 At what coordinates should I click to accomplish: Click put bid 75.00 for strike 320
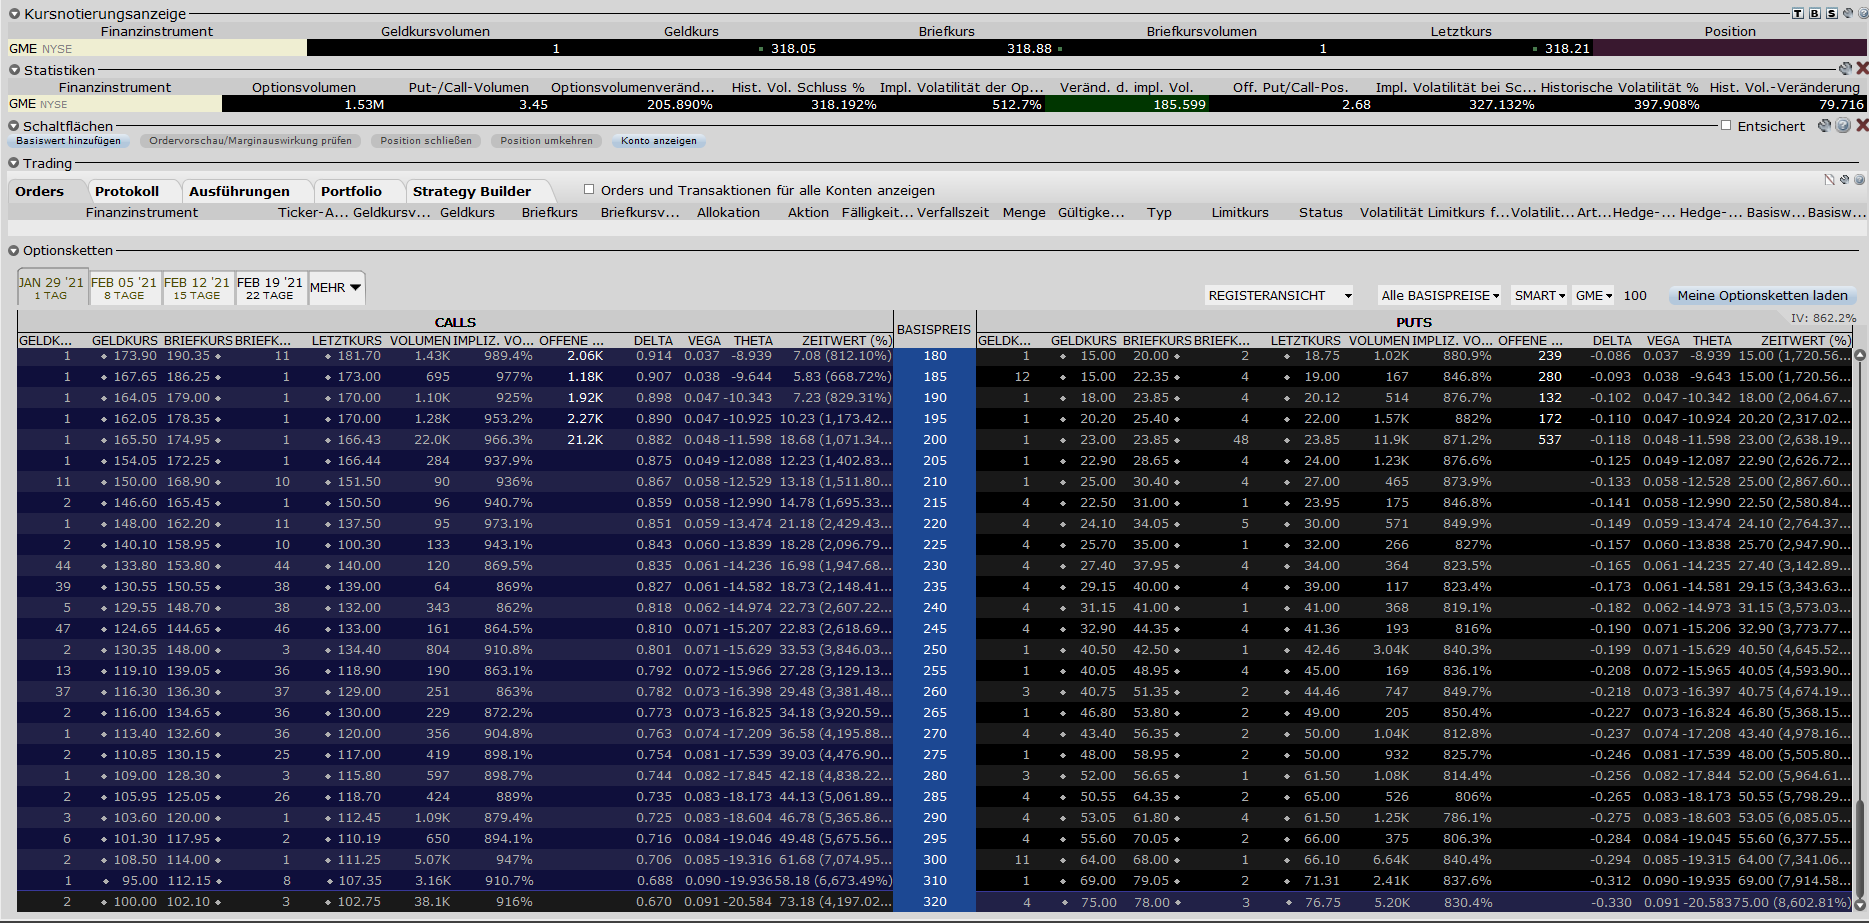[1098, 902]
